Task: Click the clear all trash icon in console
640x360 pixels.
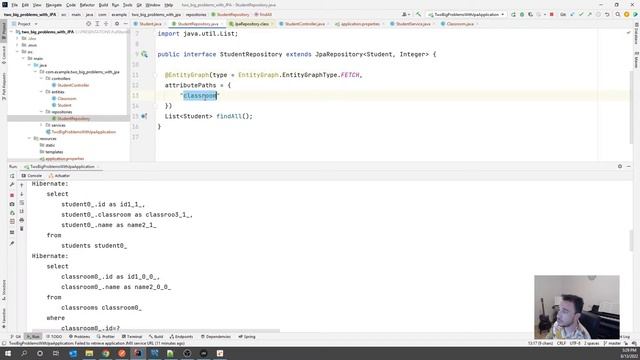Action: point(22,229)
